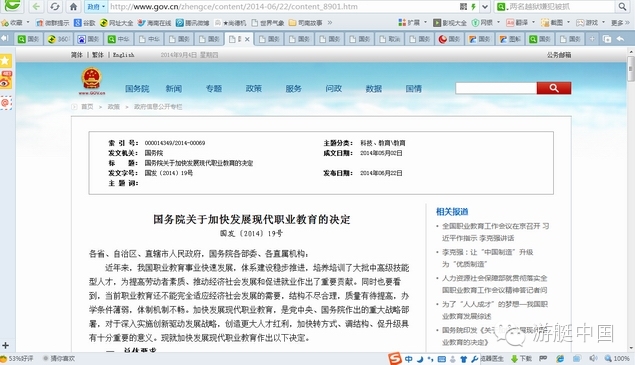
Task: Switch to the tab with red swirl icon
Action: tap(449, 39)
